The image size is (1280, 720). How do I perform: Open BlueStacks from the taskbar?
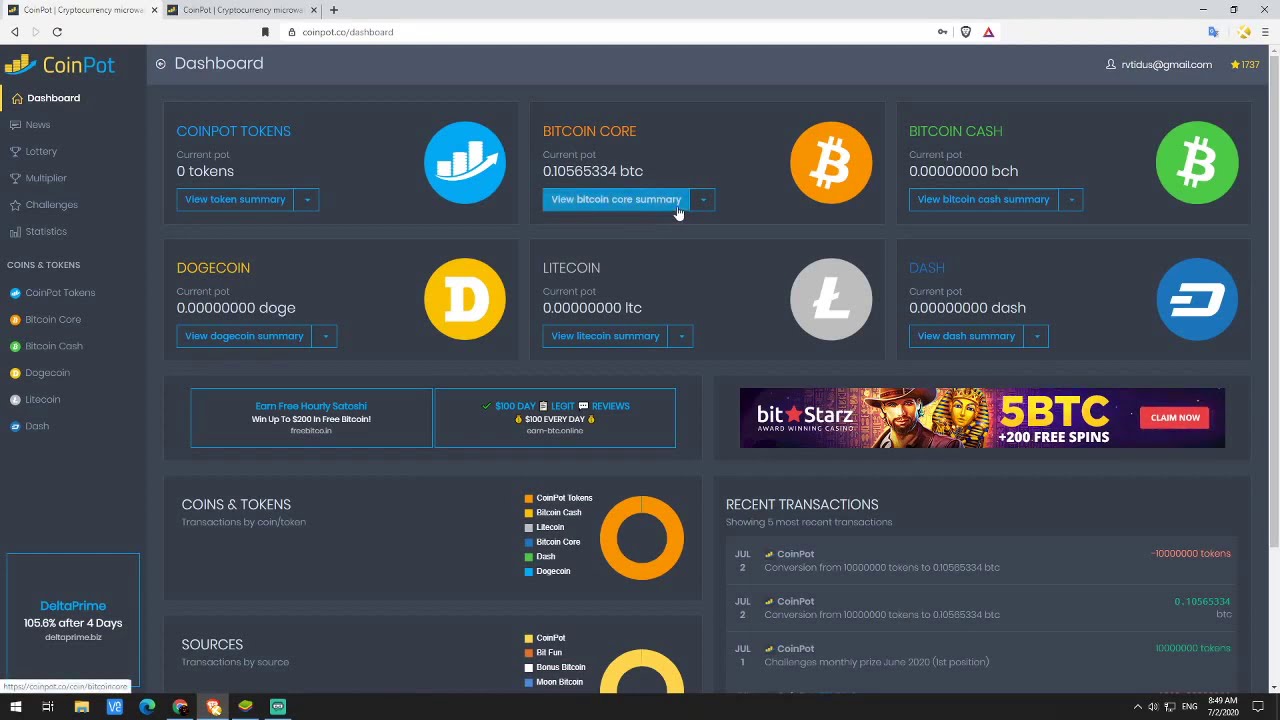(x=245, y=707)
